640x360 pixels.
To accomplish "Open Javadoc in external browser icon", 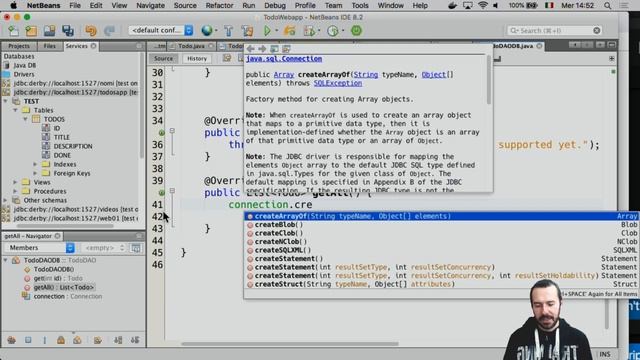I will tap(274, 49).
